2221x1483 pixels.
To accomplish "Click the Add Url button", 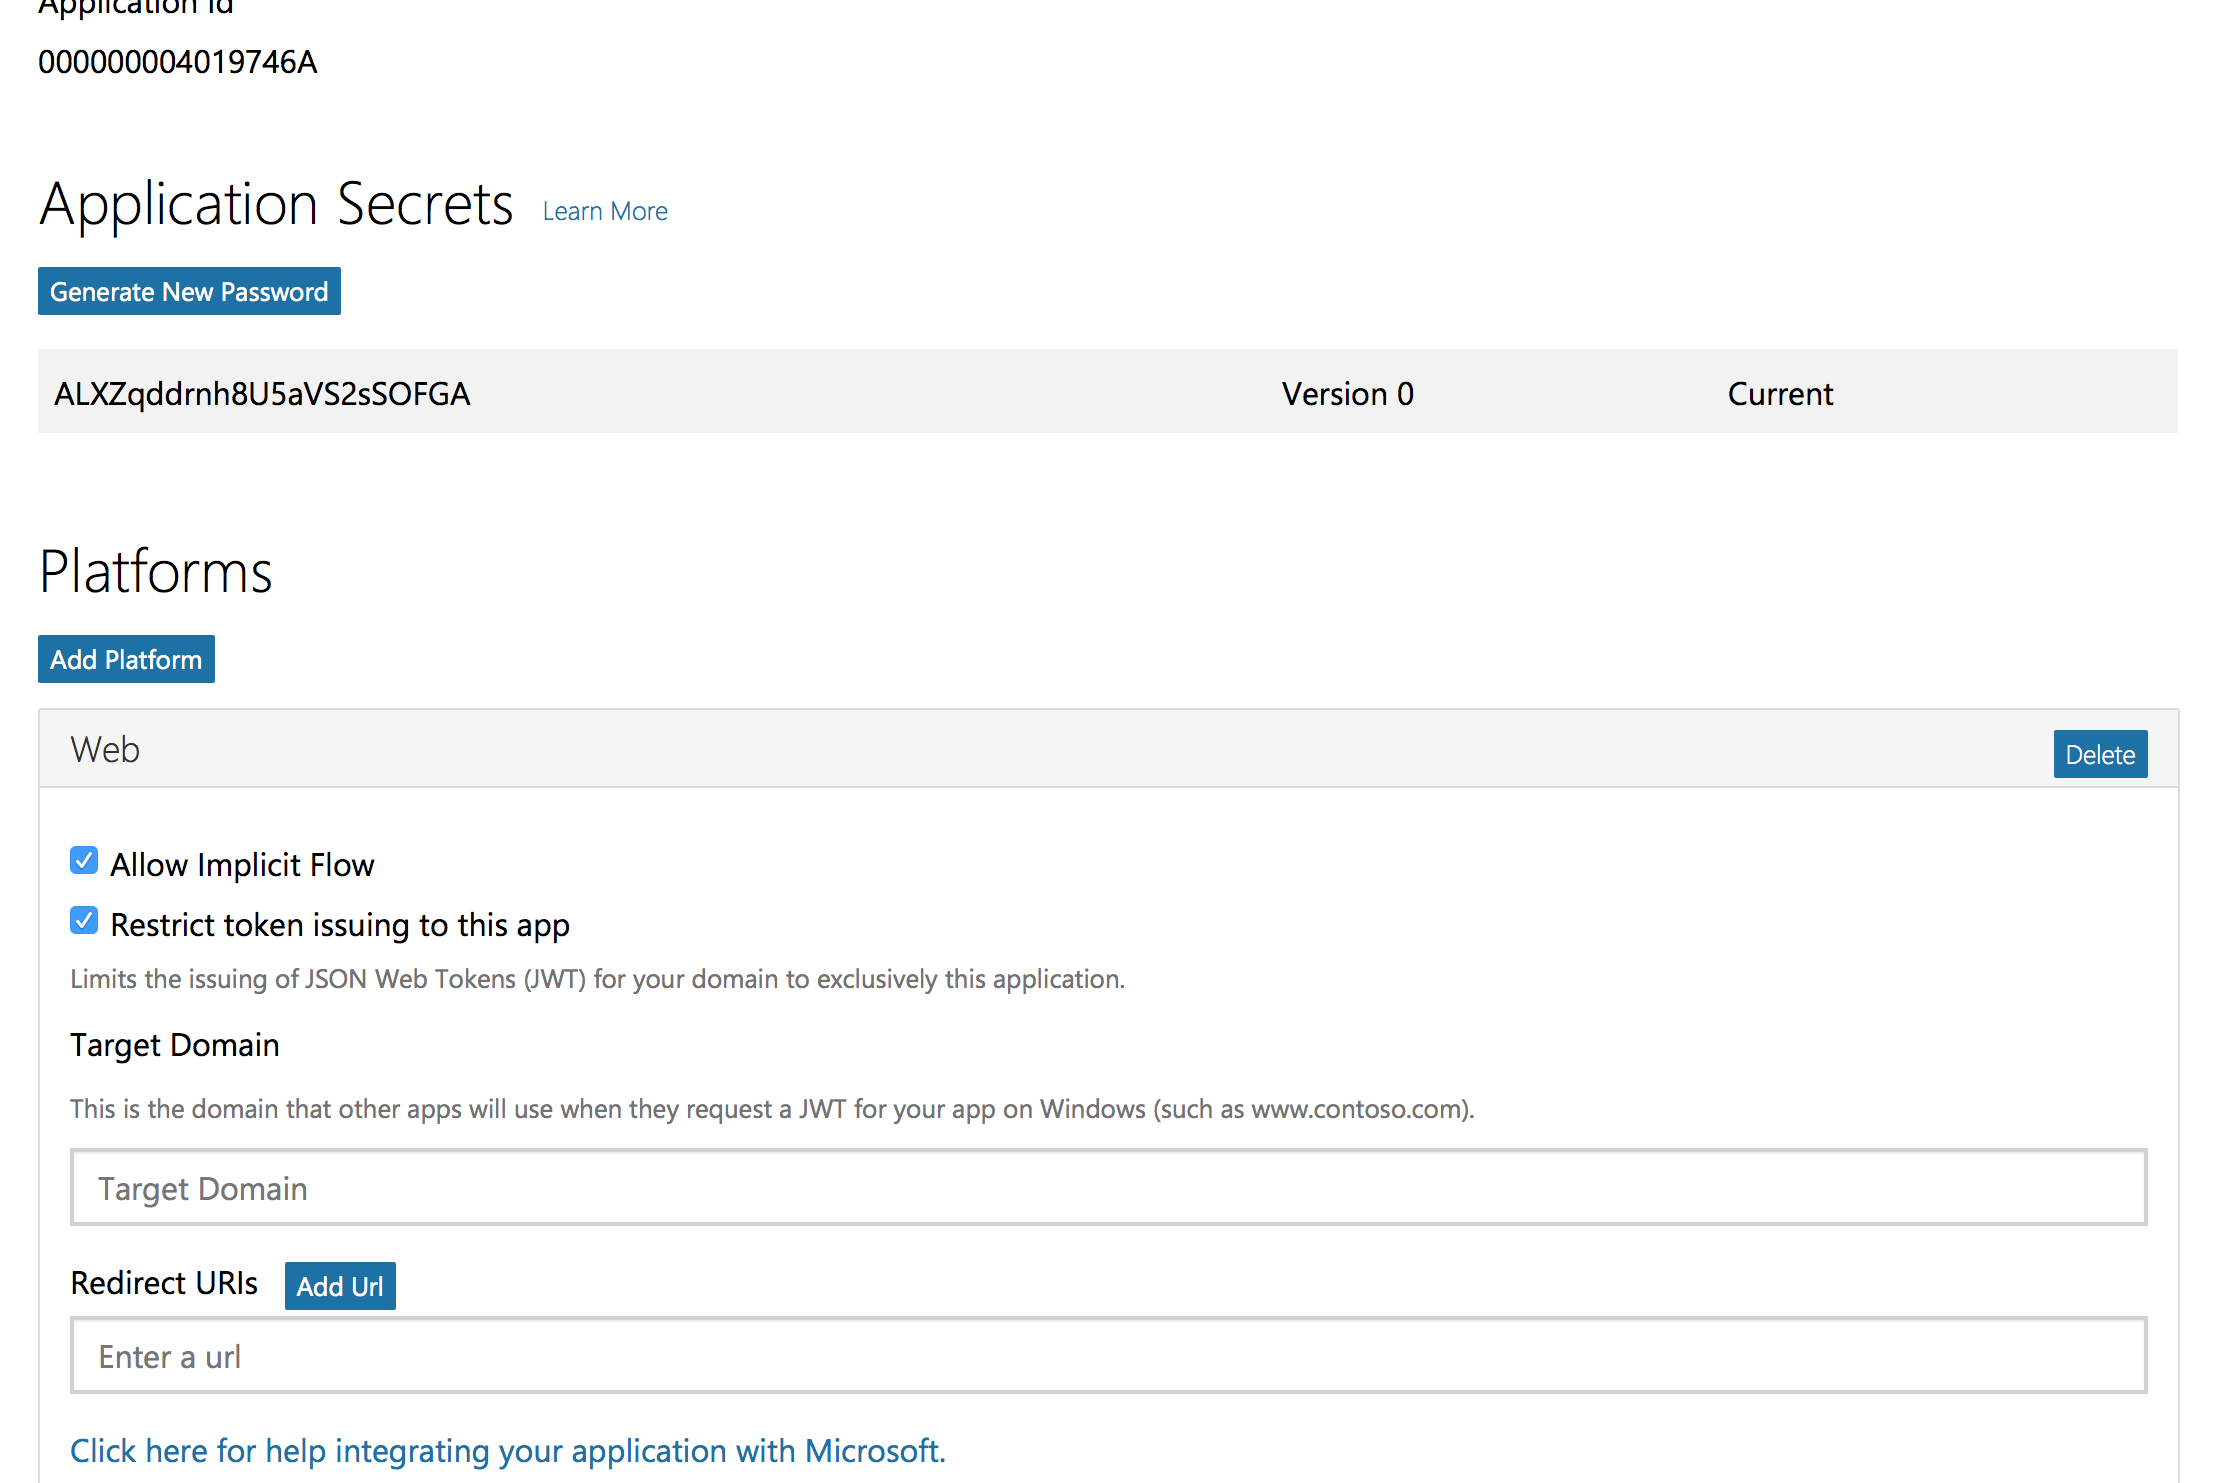I will 340,1286.
